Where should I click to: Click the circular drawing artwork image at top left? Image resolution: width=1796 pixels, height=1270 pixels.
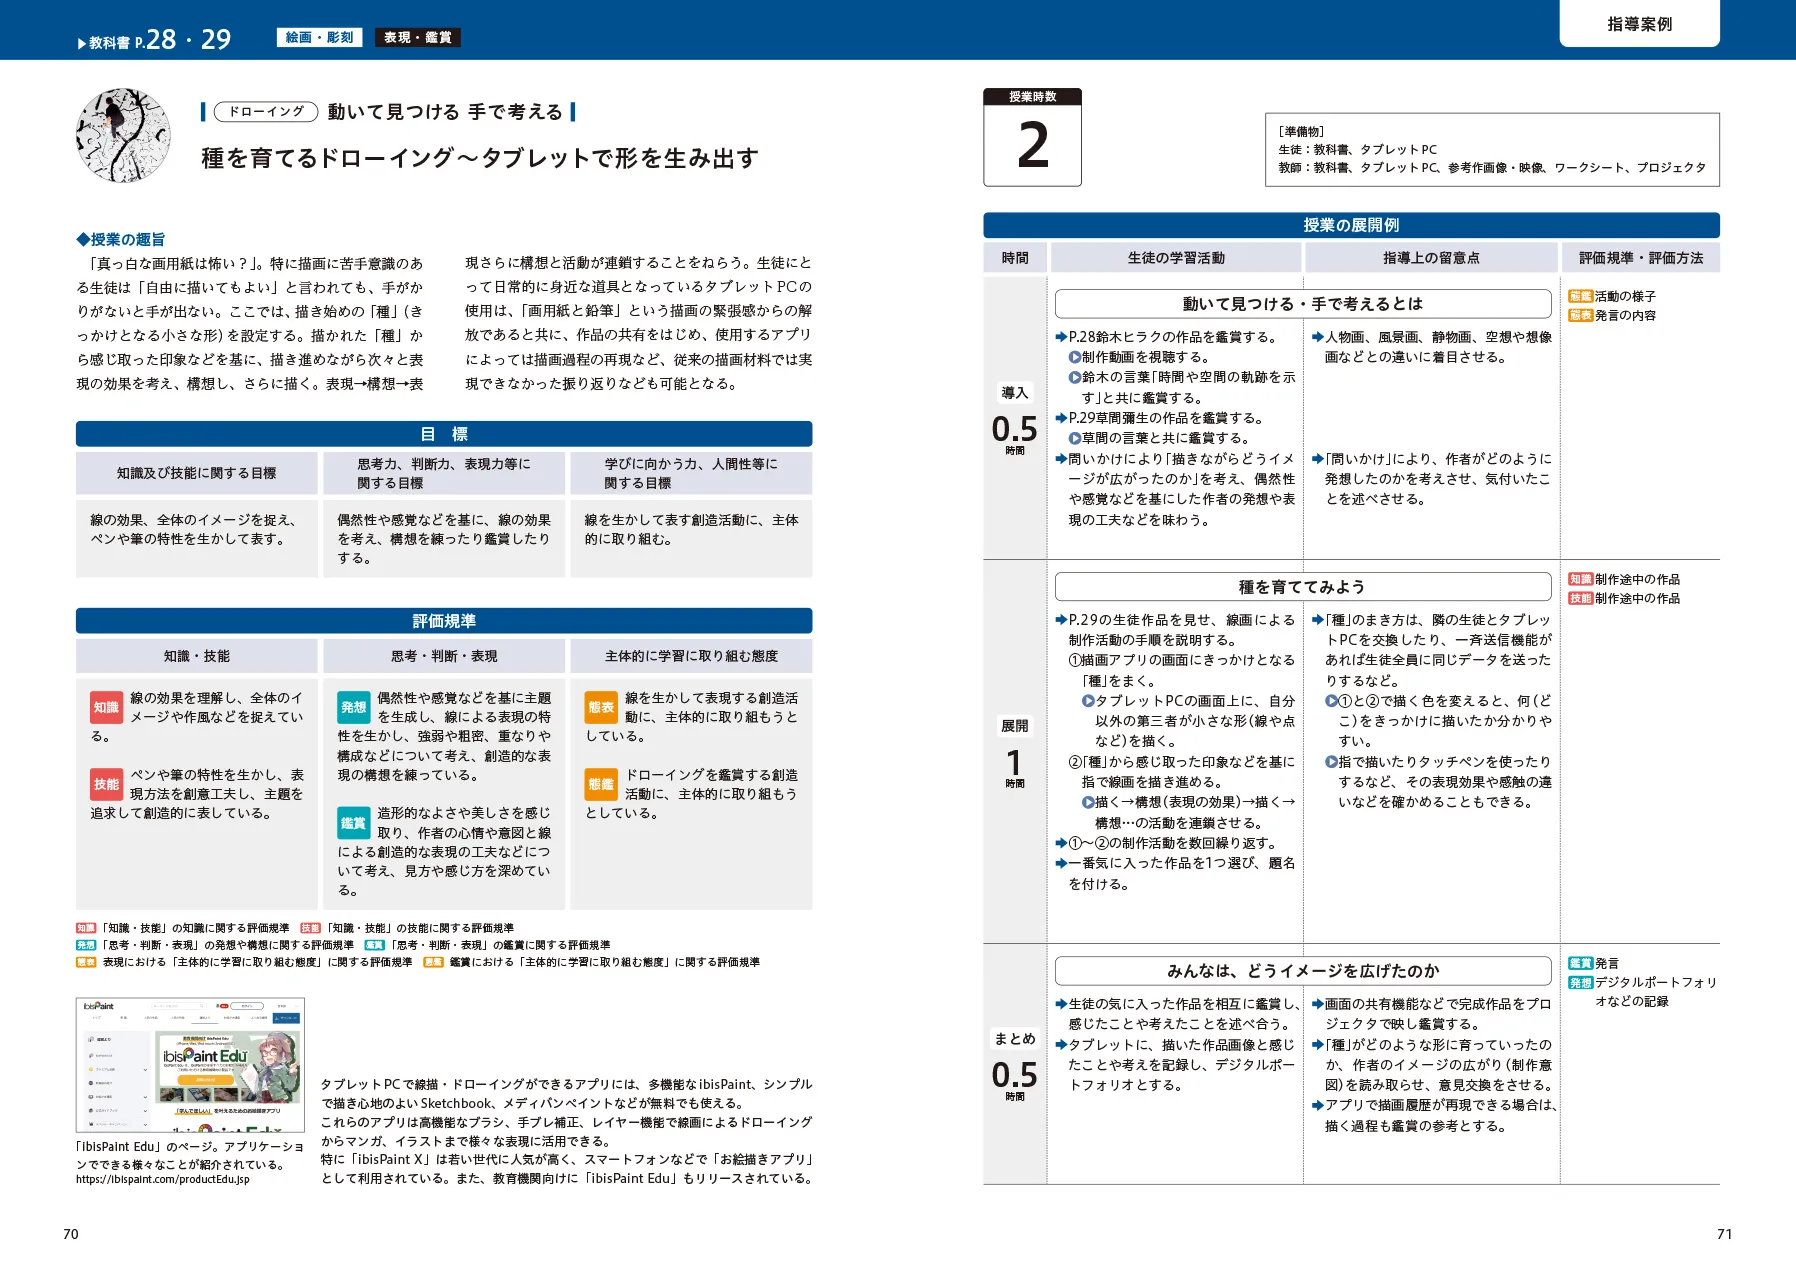click(x=122, y=135)
